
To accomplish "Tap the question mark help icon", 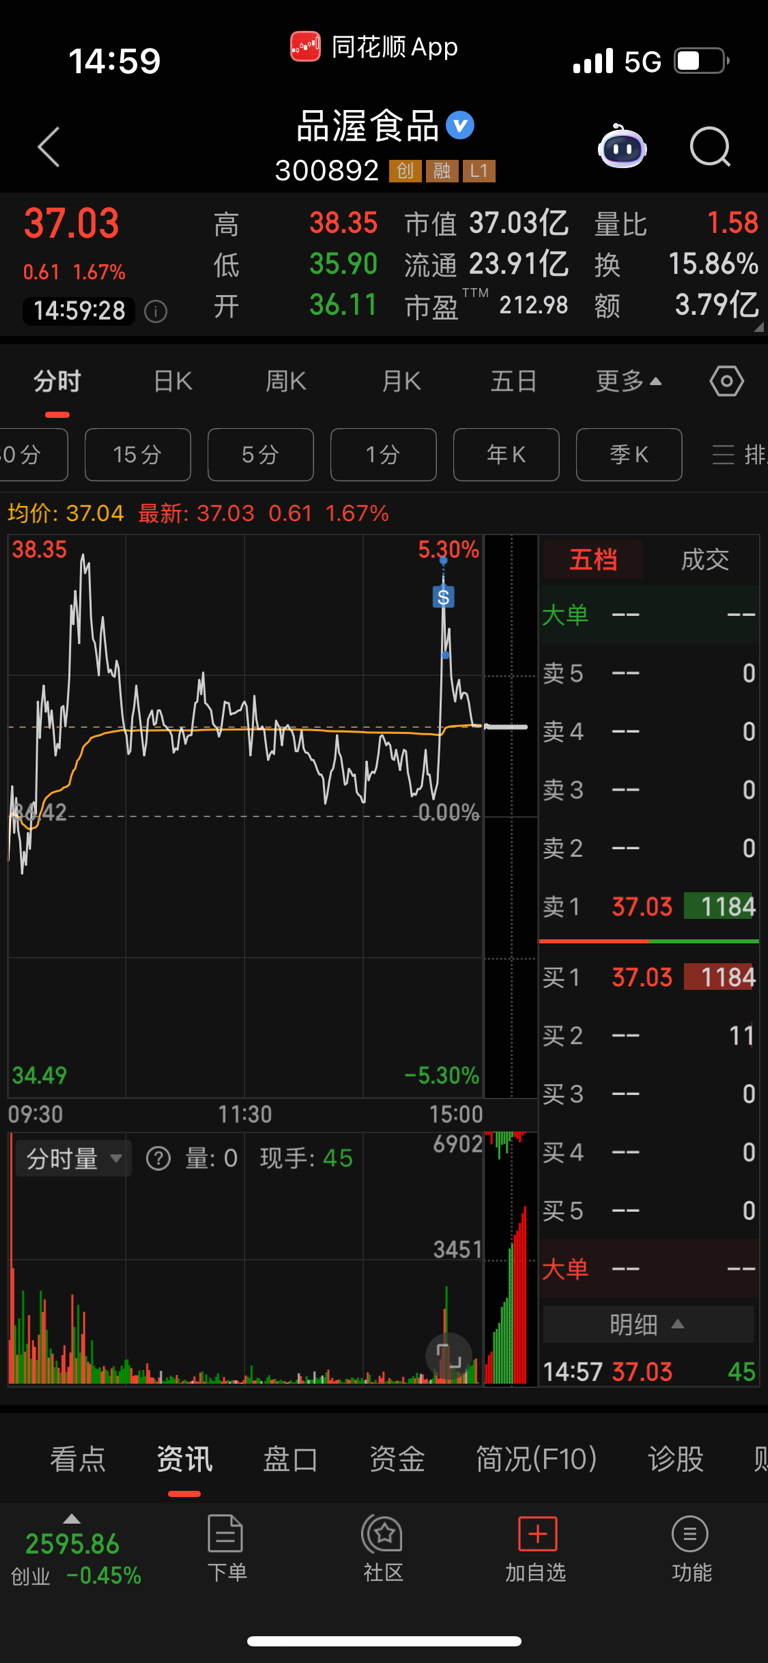I will 158,1158.
